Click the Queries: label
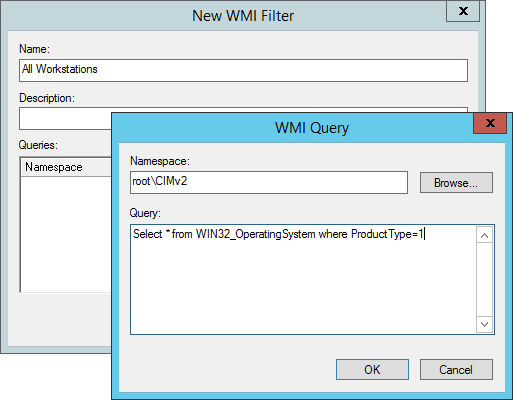Viewport: 513px width, 400px height. click(38, 145)
